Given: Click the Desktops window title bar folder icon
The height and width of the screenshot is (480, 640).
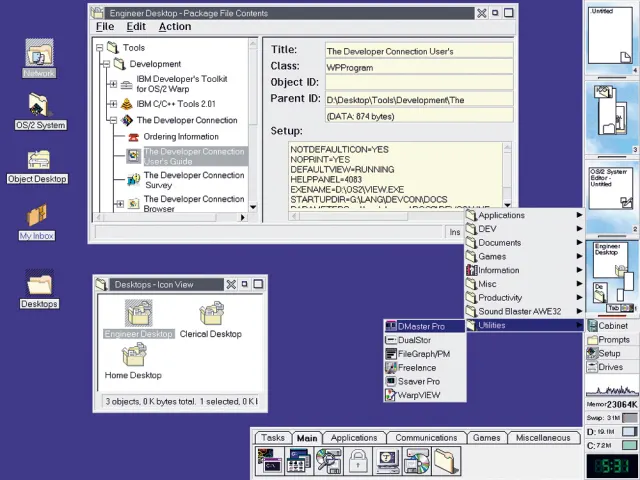Looking at the screenshot, I should (101, 284).
